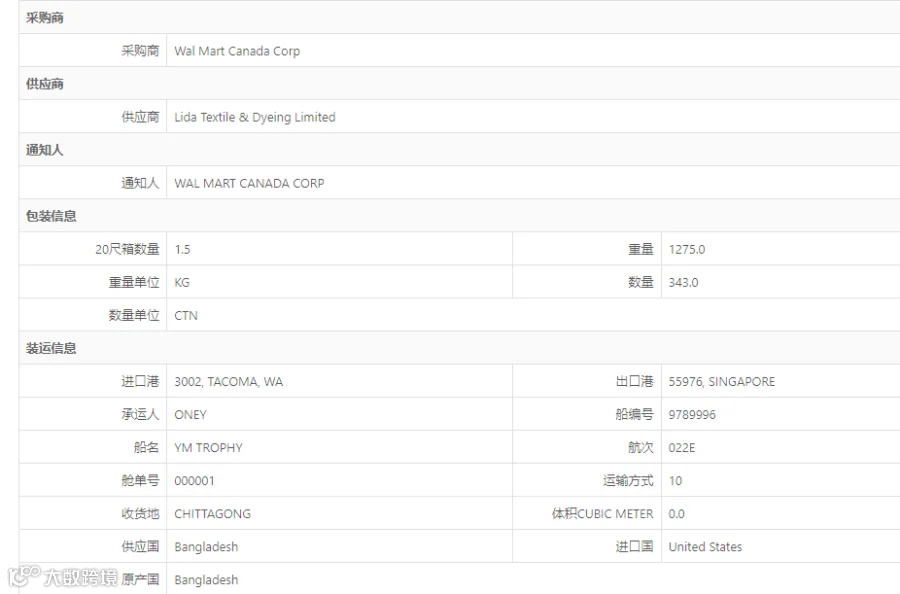The height and width of the screenshot is (594, 900).
Task: Click buyer value Wal Mart Canada Corp
Action: (237, 51)
